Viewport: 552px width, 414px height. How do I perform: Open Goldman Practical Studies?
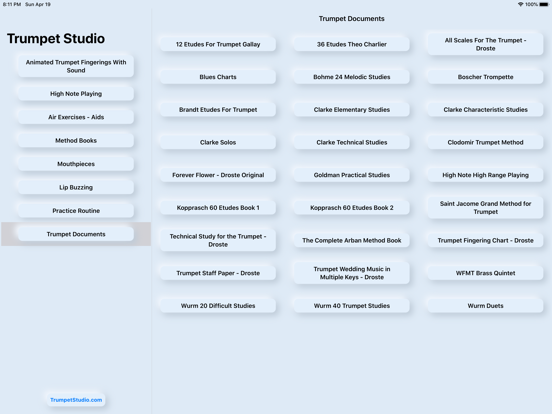coord(352,175)
